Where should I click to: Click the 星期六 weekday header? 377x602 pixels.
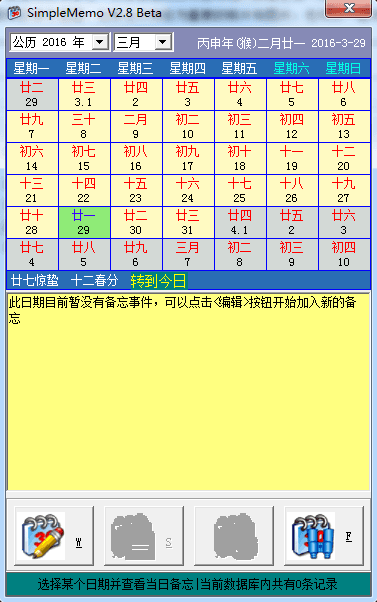point(291,68)
